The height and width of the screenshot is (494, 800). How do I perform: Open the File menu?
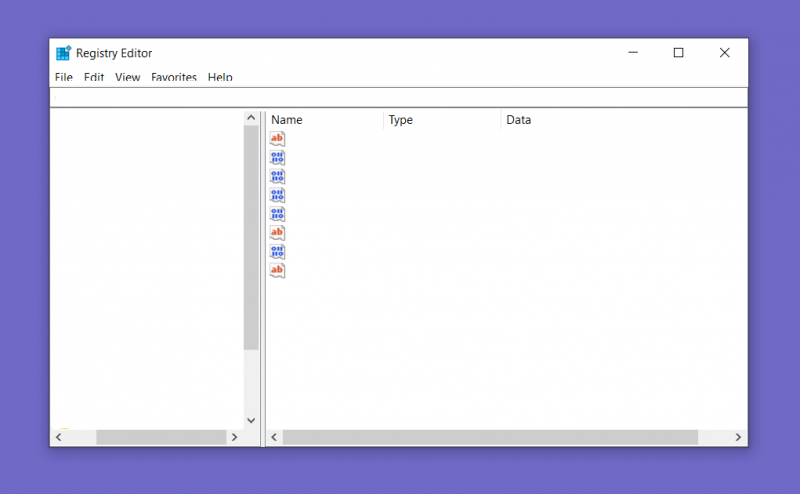[64, 77]
